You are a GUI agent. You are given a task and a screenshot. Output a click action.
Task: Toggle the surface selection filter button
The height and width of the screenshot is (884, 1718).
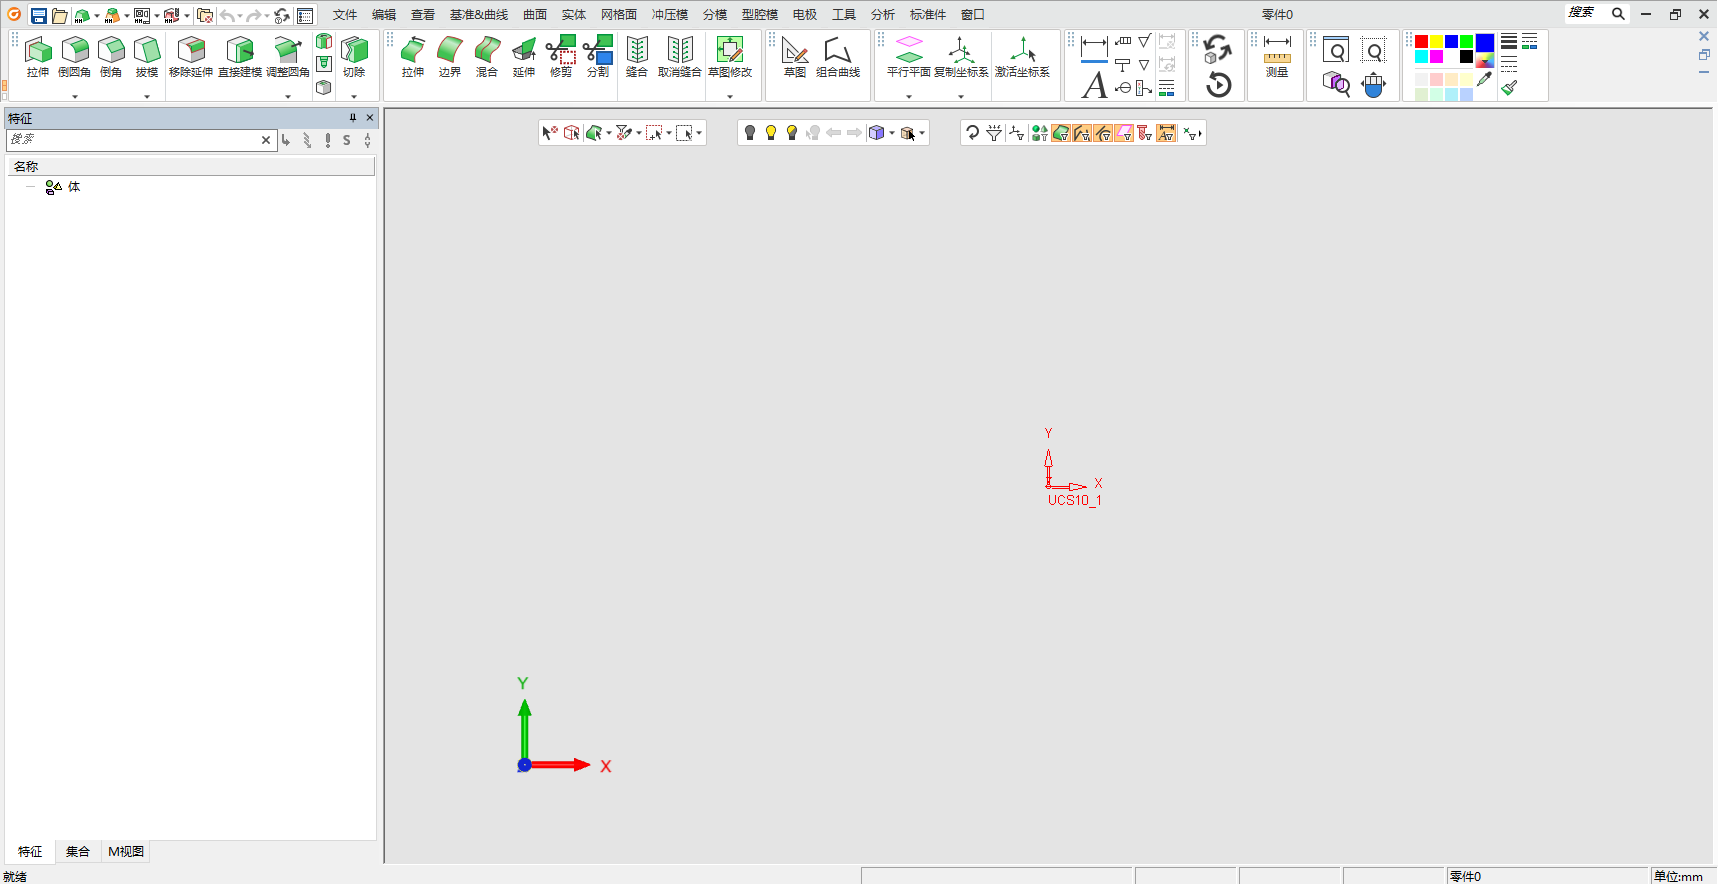[1061, 133]
